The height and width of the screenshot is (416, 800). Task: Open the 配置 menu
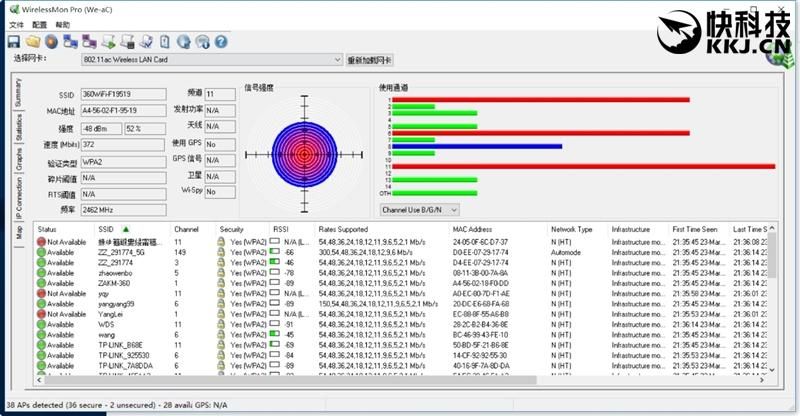tap(39, 25)
